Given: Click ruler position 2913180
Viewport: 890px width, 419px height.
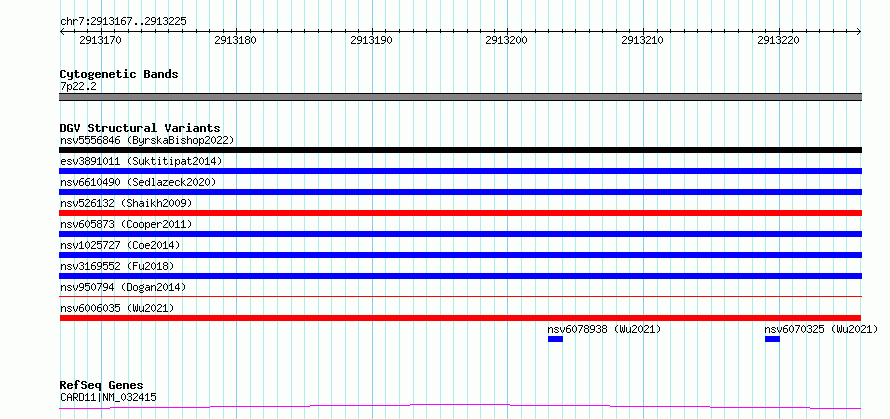Looking at the screenshot, I should point(236,40).
